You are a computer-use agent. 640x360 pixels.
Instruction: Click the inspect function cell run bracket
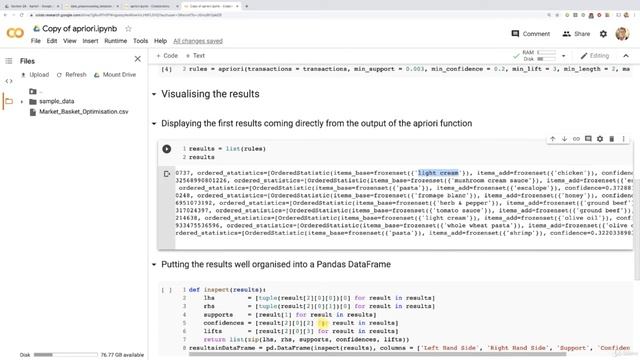[166, 290]
